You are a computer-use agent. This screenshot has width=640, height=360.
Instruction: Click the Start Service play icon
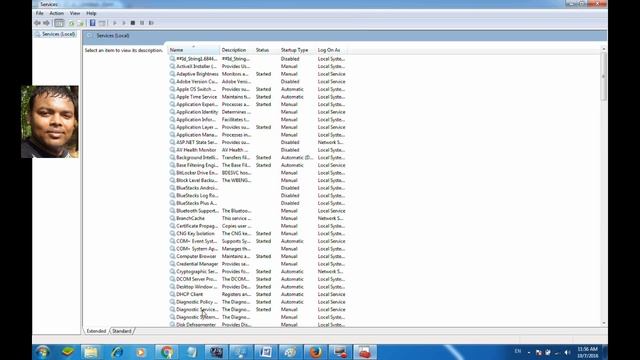point(115,23)
